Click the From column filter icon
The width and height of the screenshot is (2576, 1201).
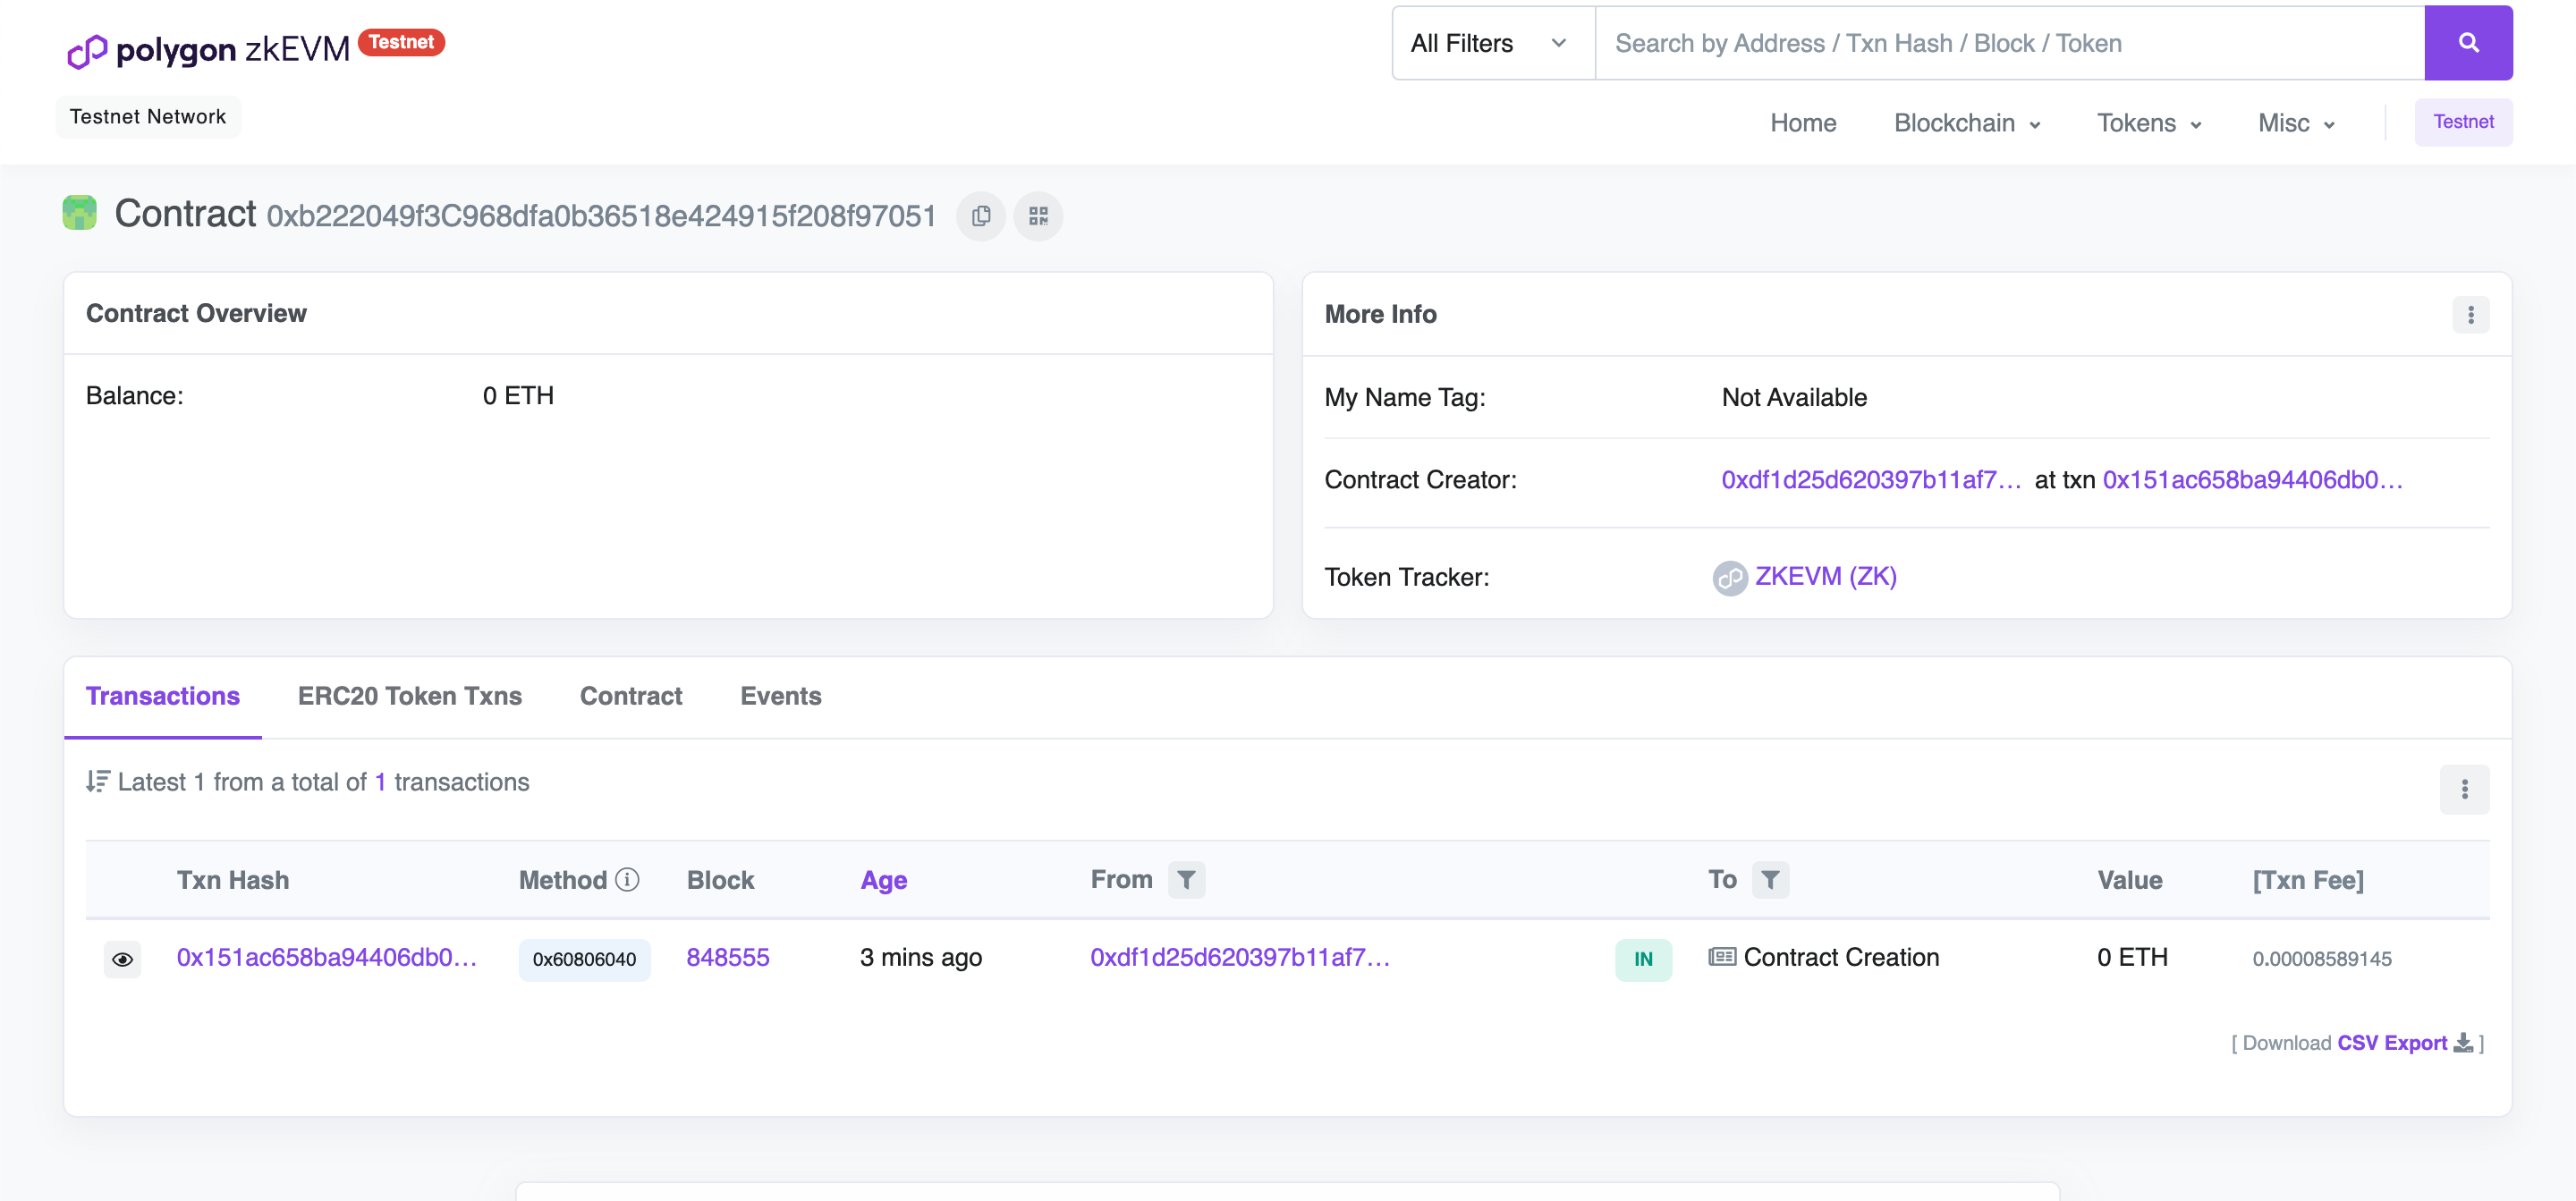pos(1186,880)
